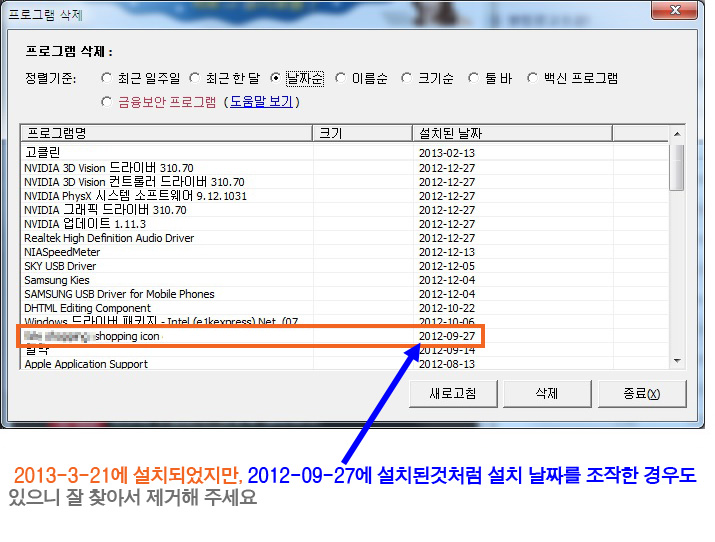Select the 최근 일주일 radio button
The height and width of the screenshot is (542, 715).
tap(107, 78)
